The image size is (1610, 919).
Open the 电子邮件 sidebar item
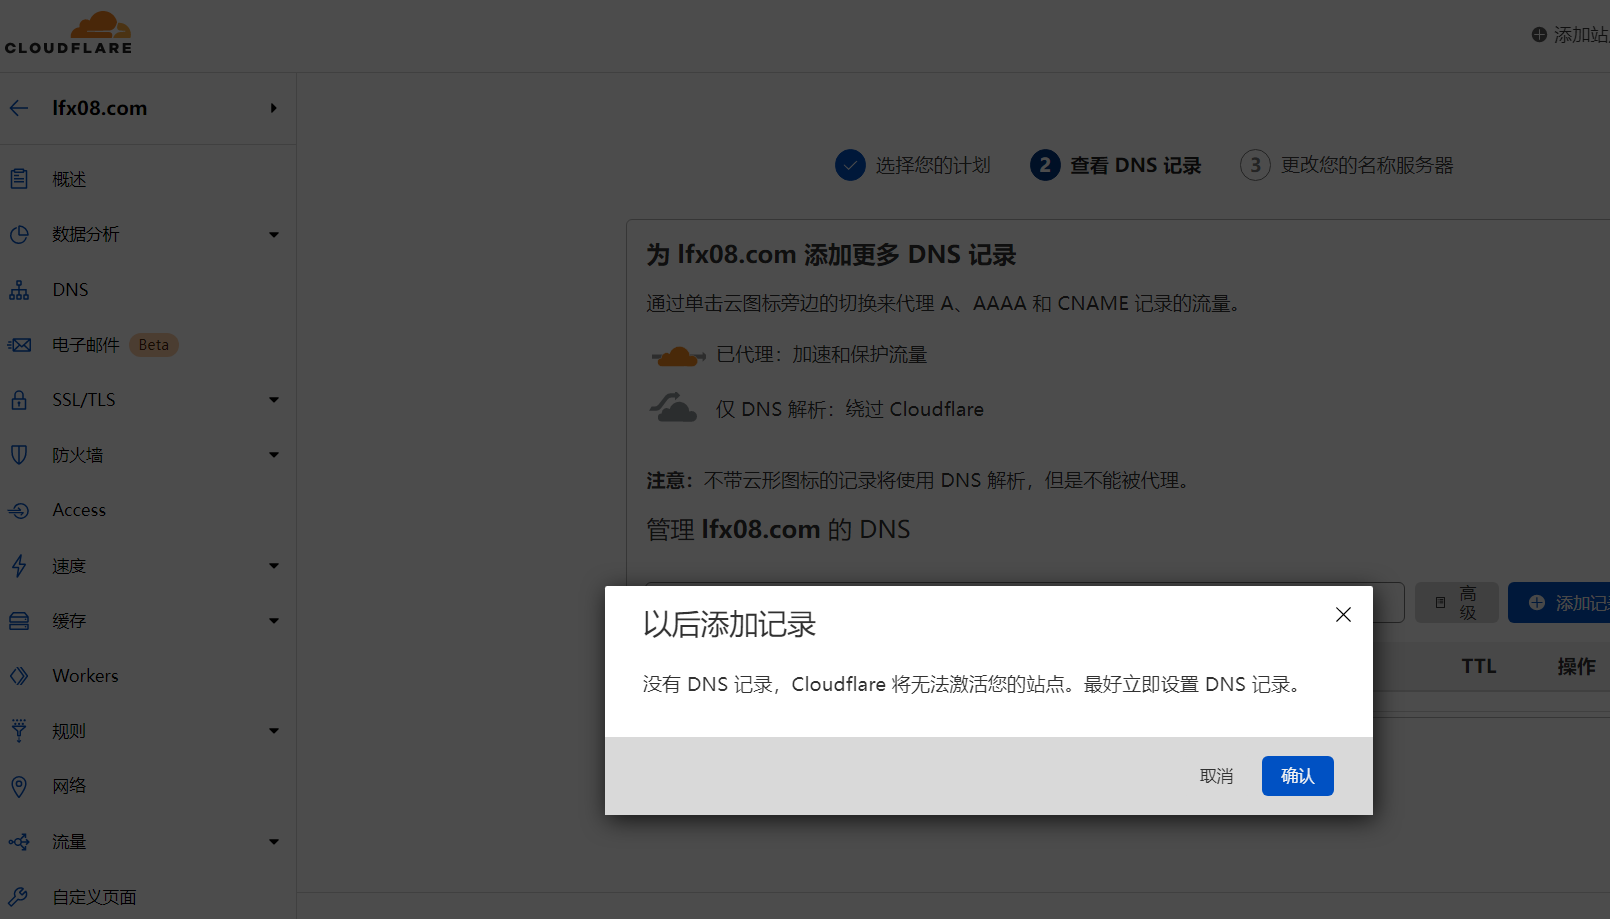coord(86,345)
